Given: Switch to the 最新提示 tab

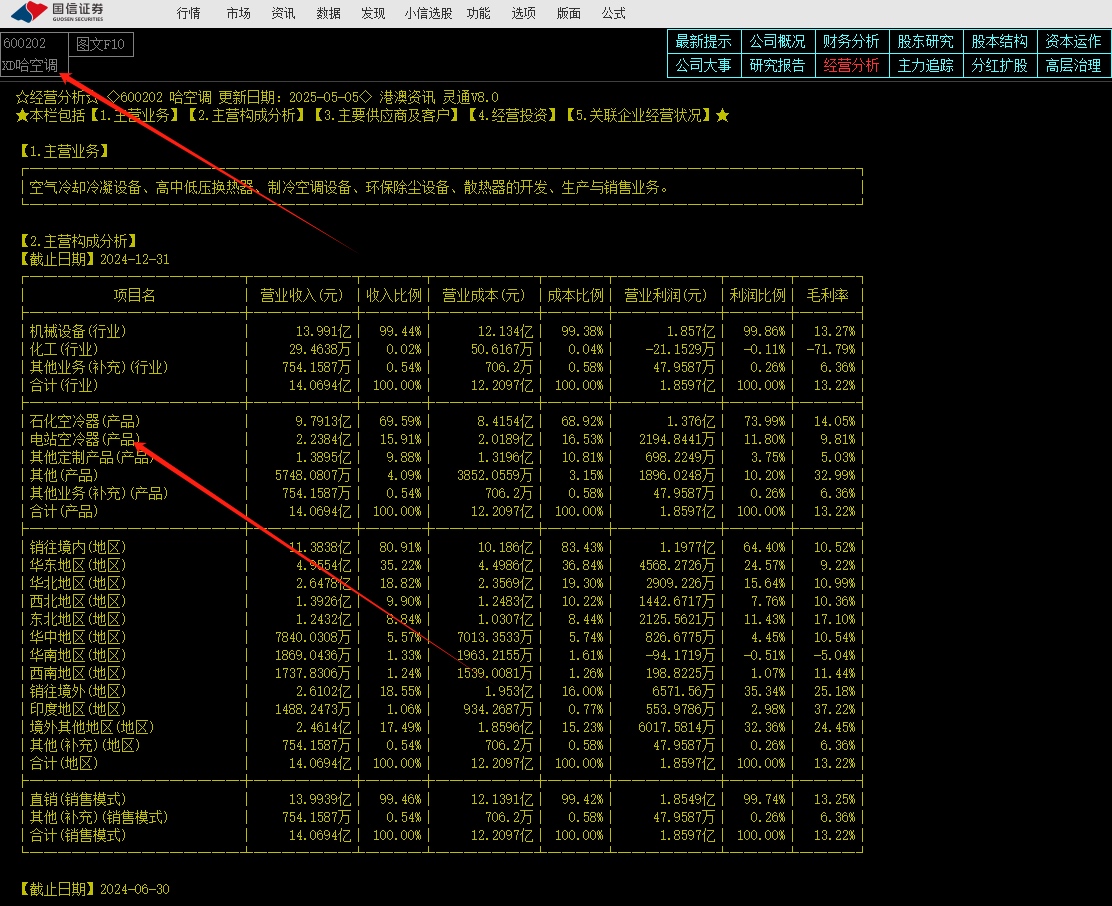Looking at the screenshot, I should (704, 41).
